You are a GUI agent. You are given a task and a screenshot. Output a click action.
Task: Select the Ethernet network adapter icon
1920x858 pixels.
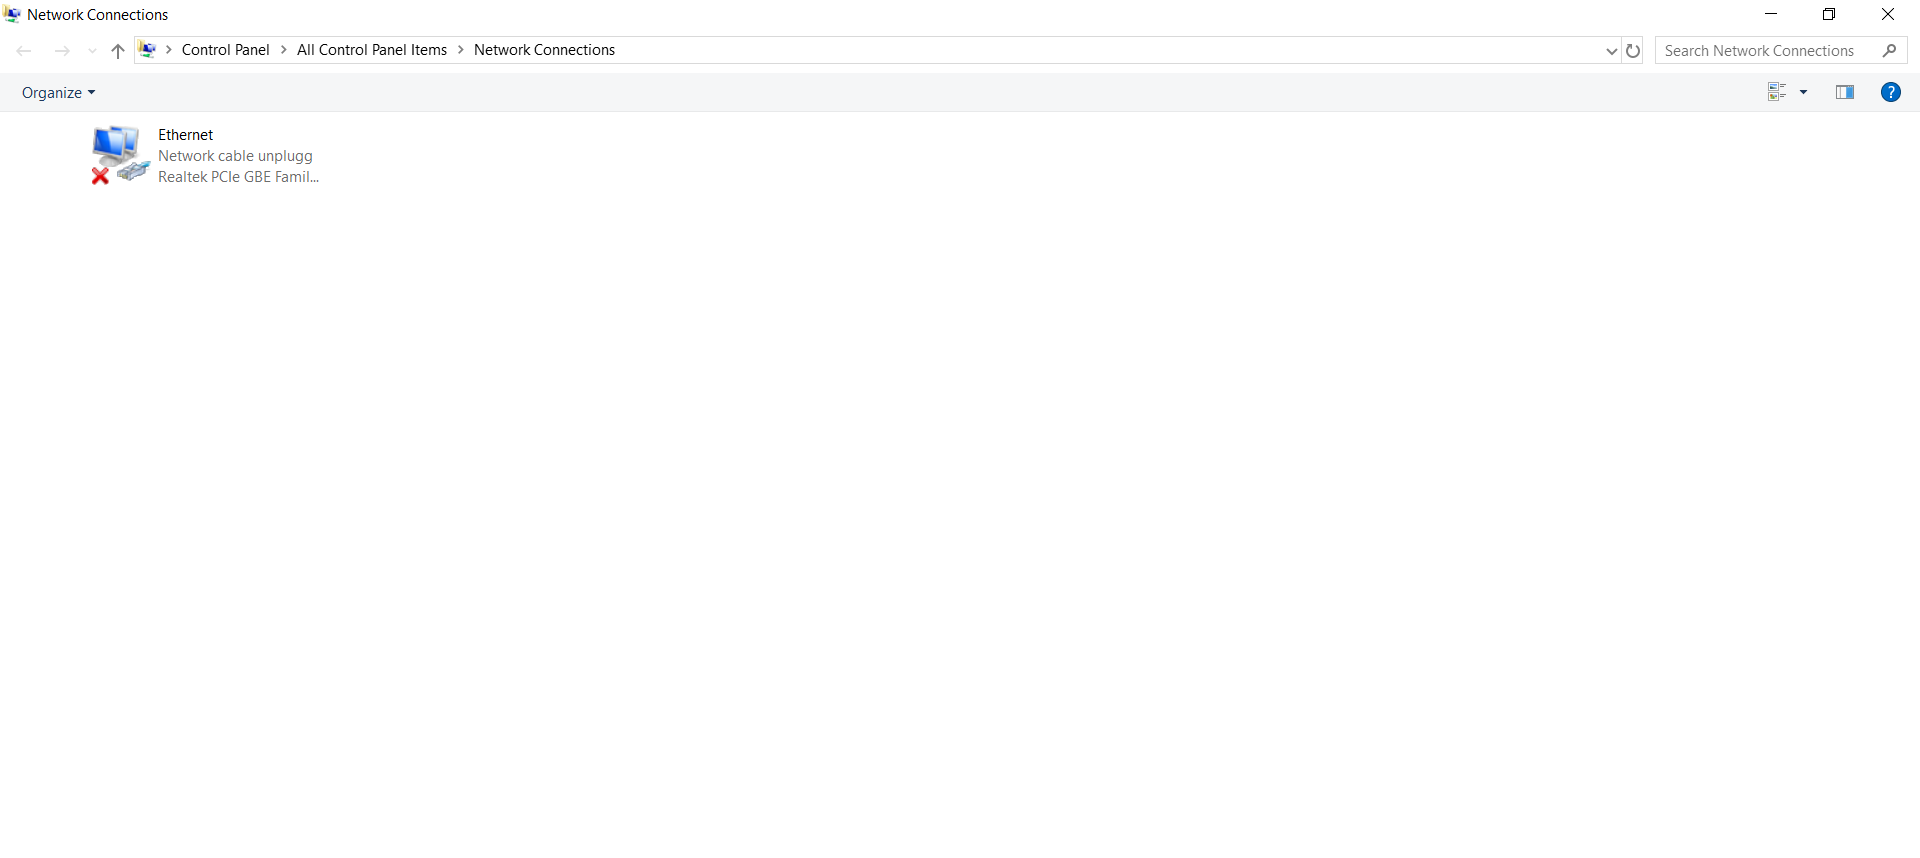coord(120,155)
